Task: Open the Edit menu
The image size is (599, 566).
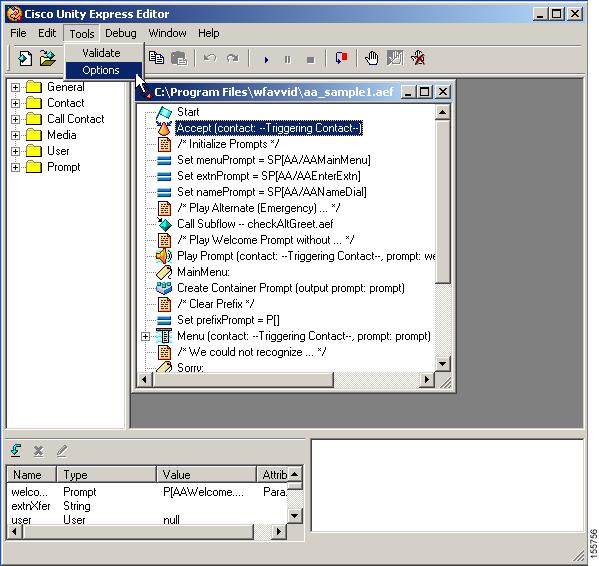Action: (x=47, y=33)
